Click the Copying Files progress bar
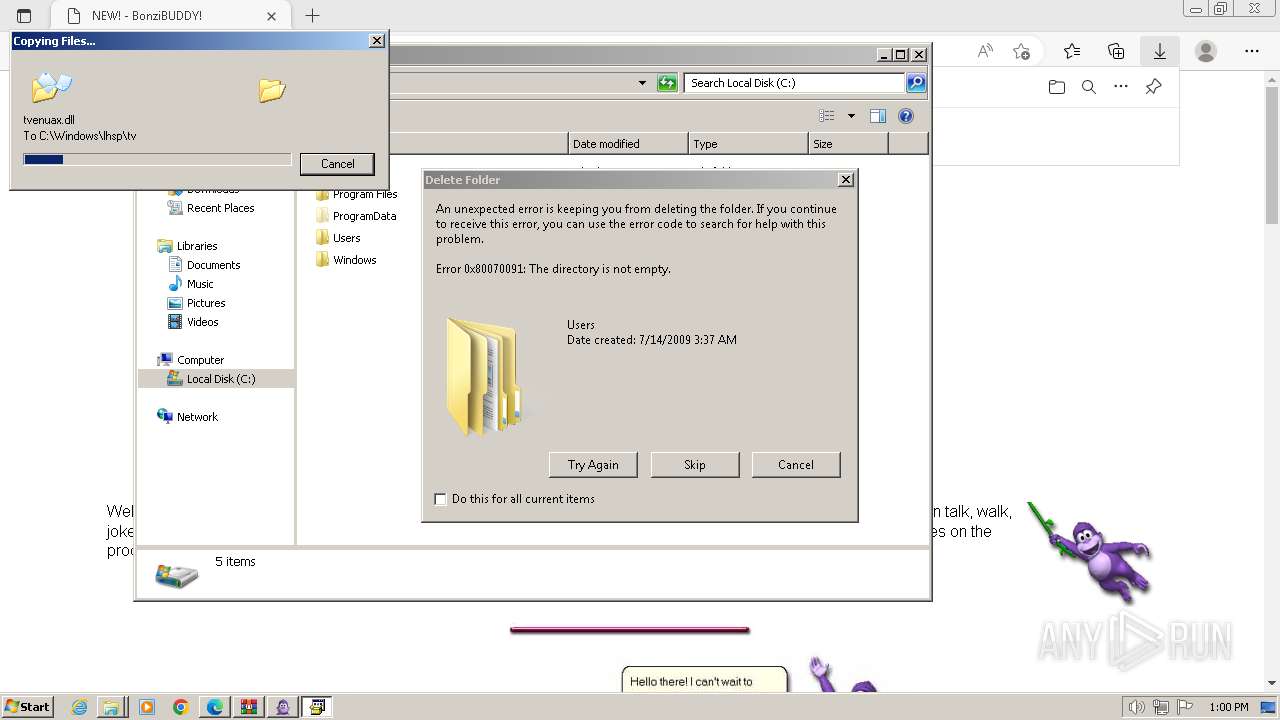Viewport: 1280px width, 720px height. (157, 159)
